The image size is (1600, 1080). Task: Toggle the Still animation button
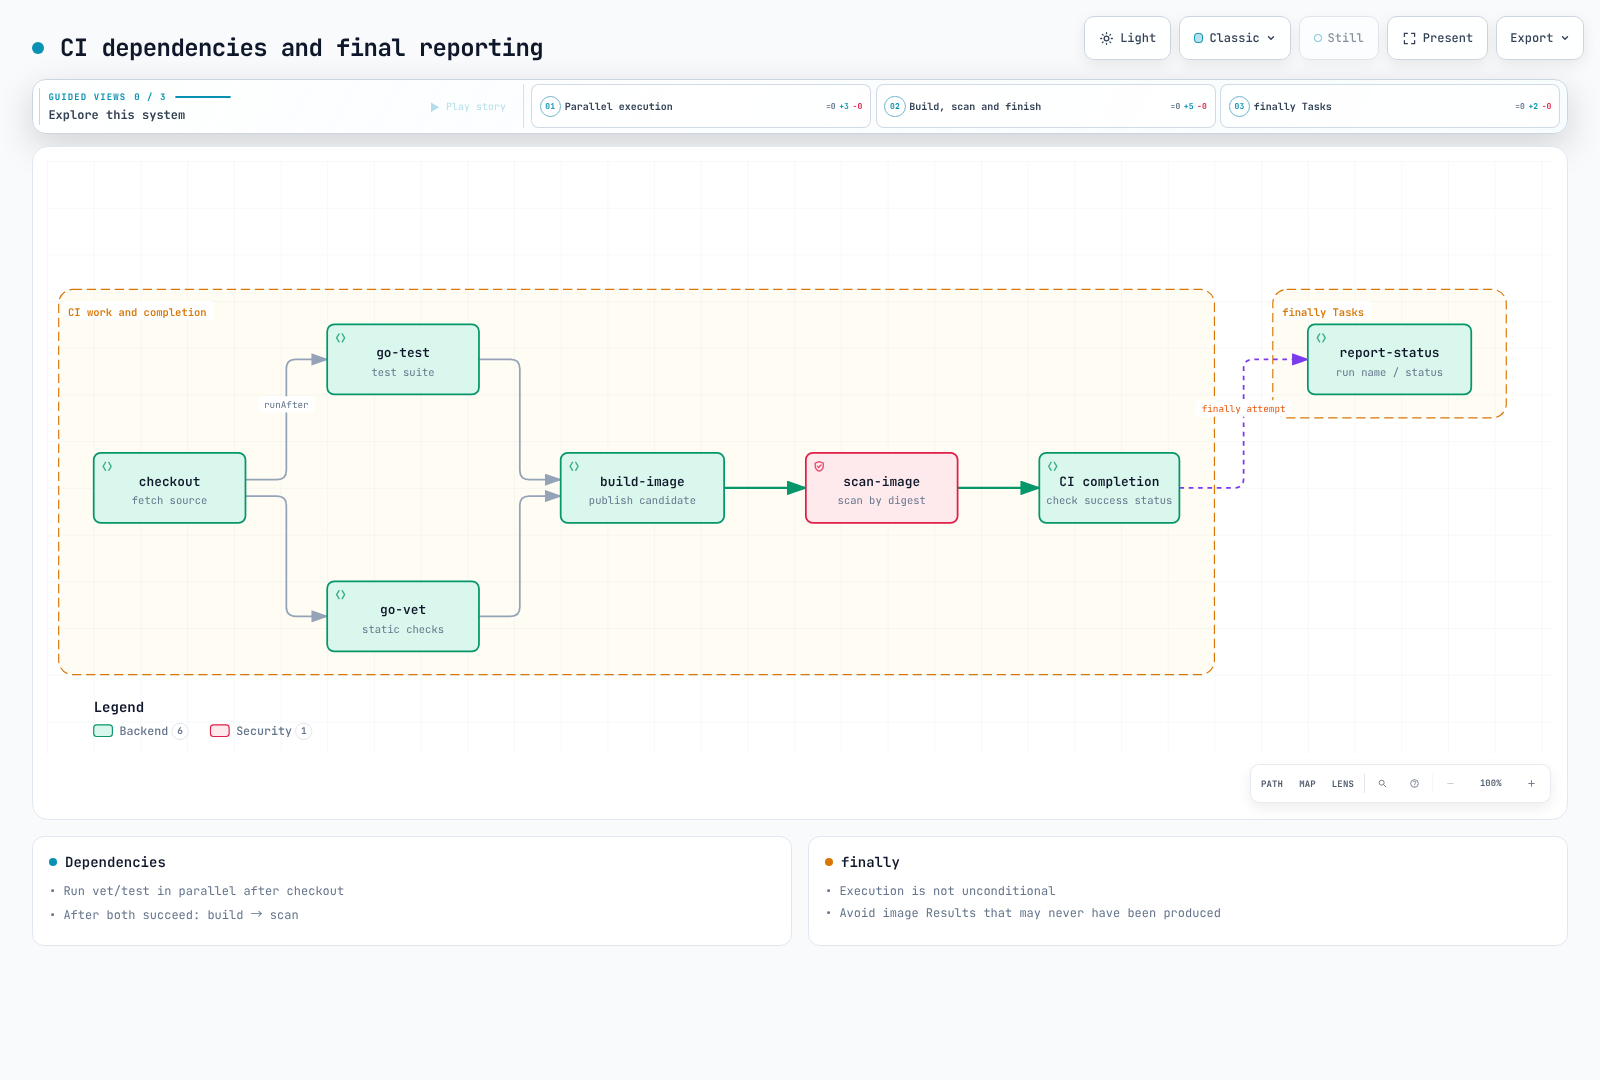pos(1339,38)
